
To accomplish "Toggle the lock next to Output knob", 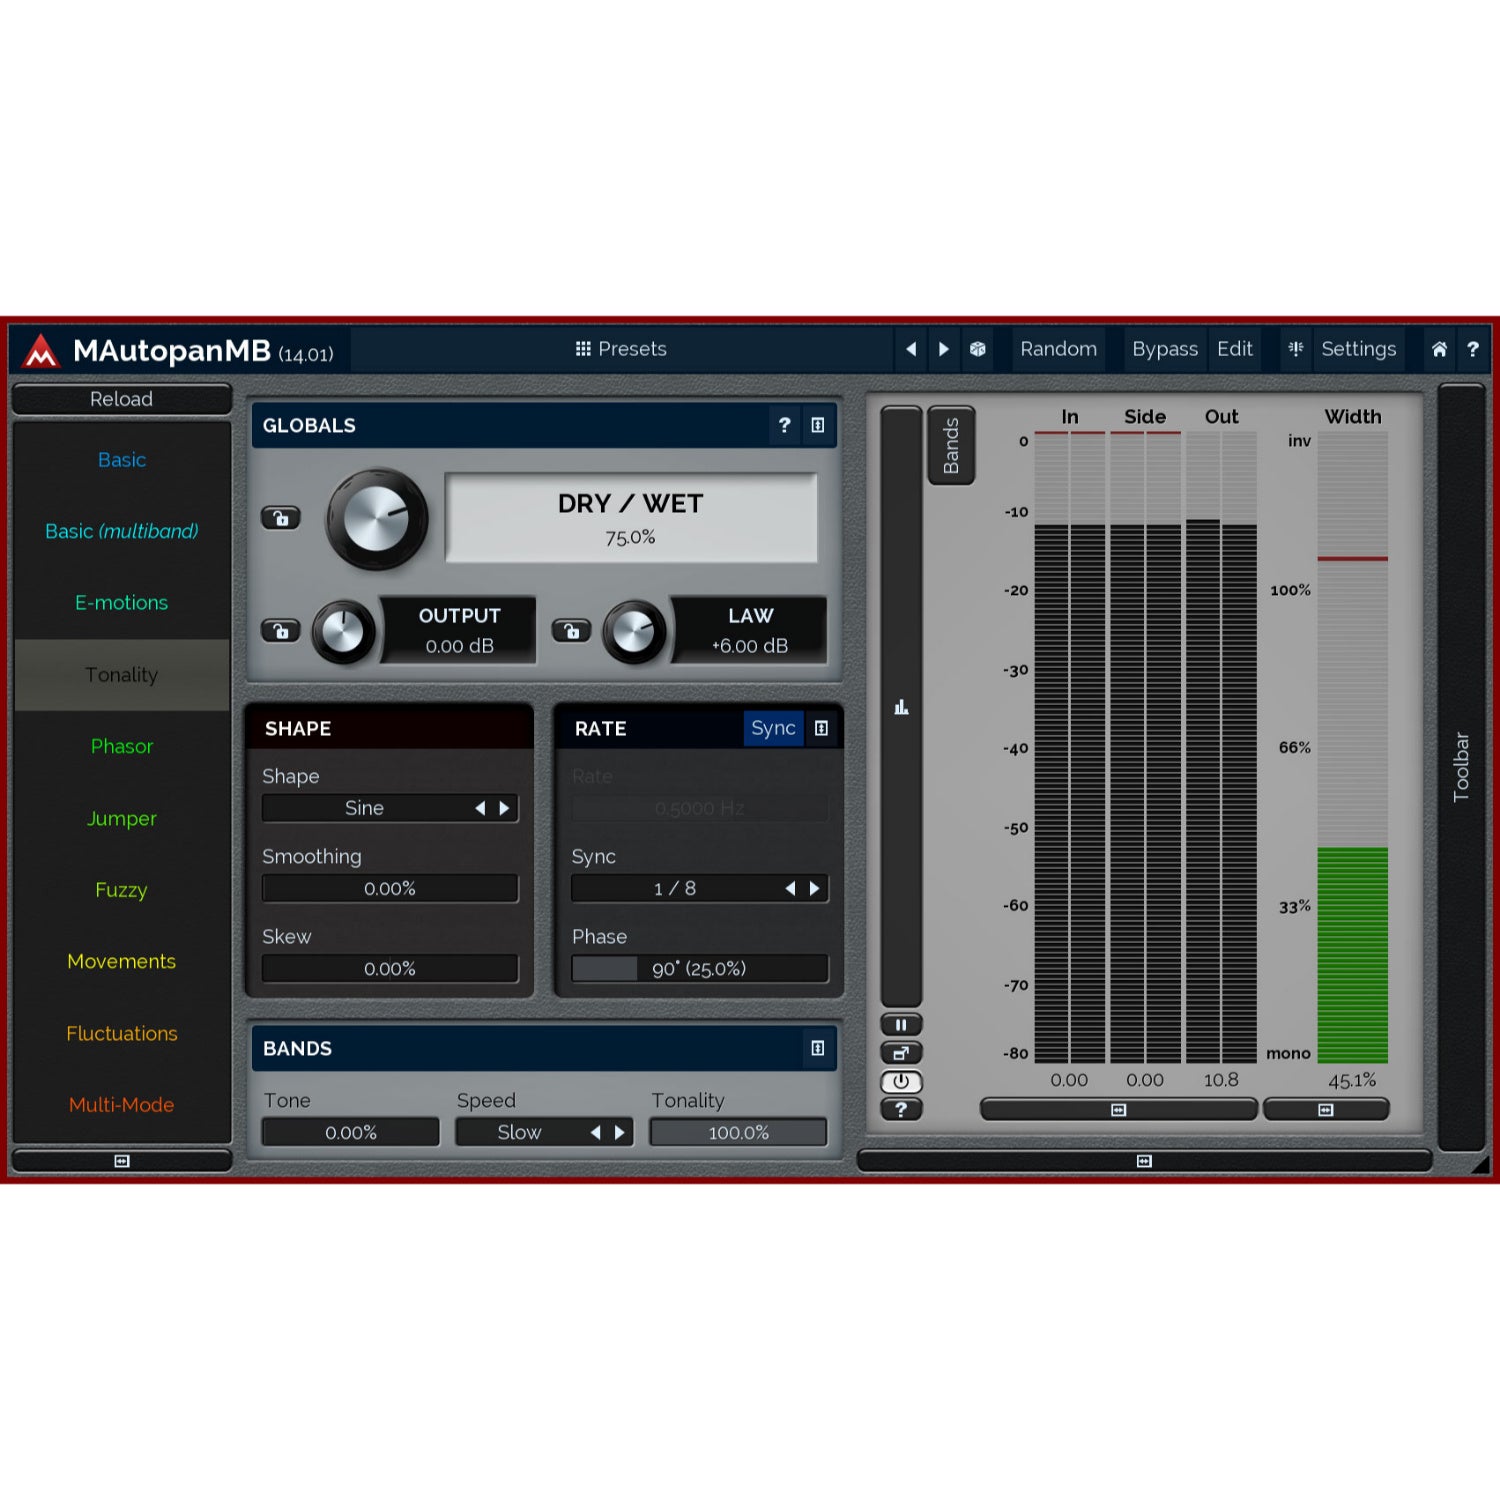I will point(281,631).
